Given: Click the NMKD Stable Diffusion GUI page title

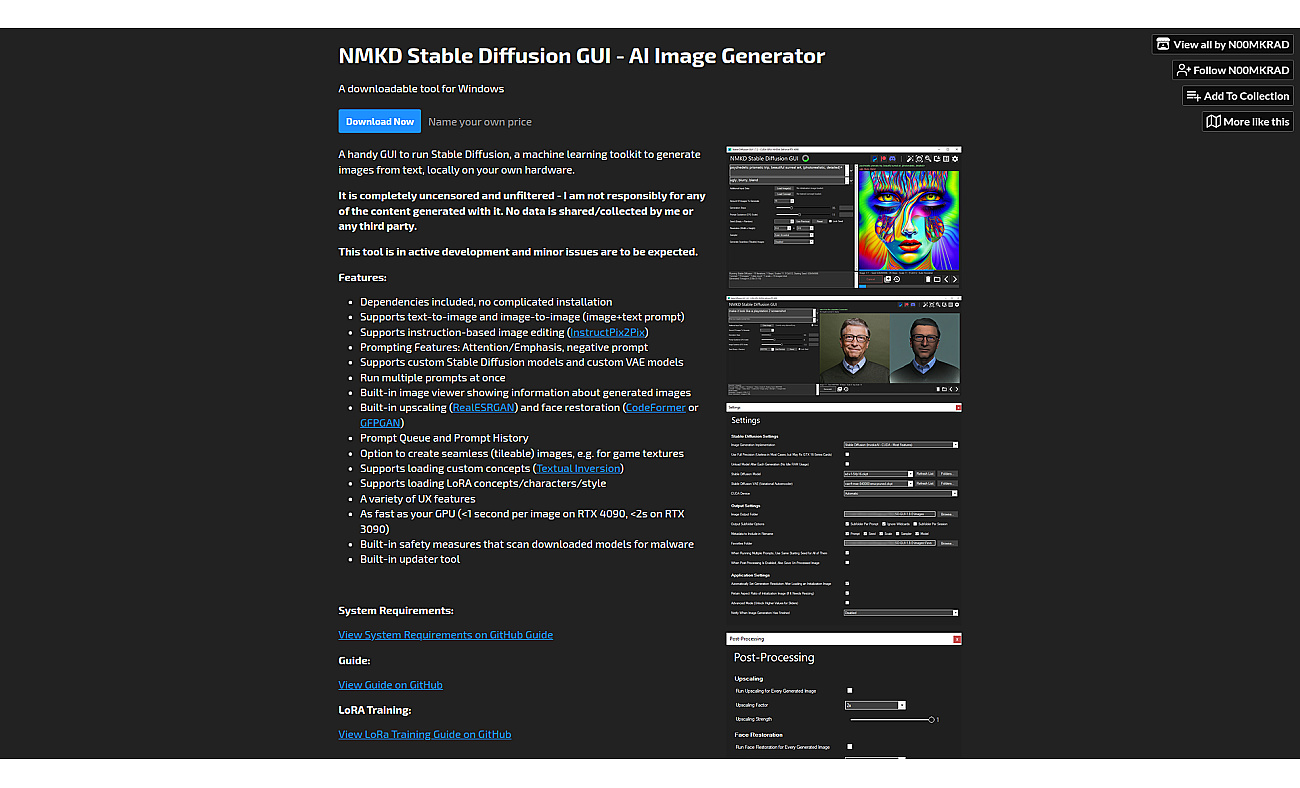Looking at the screenshot, I should click(582, 56).
